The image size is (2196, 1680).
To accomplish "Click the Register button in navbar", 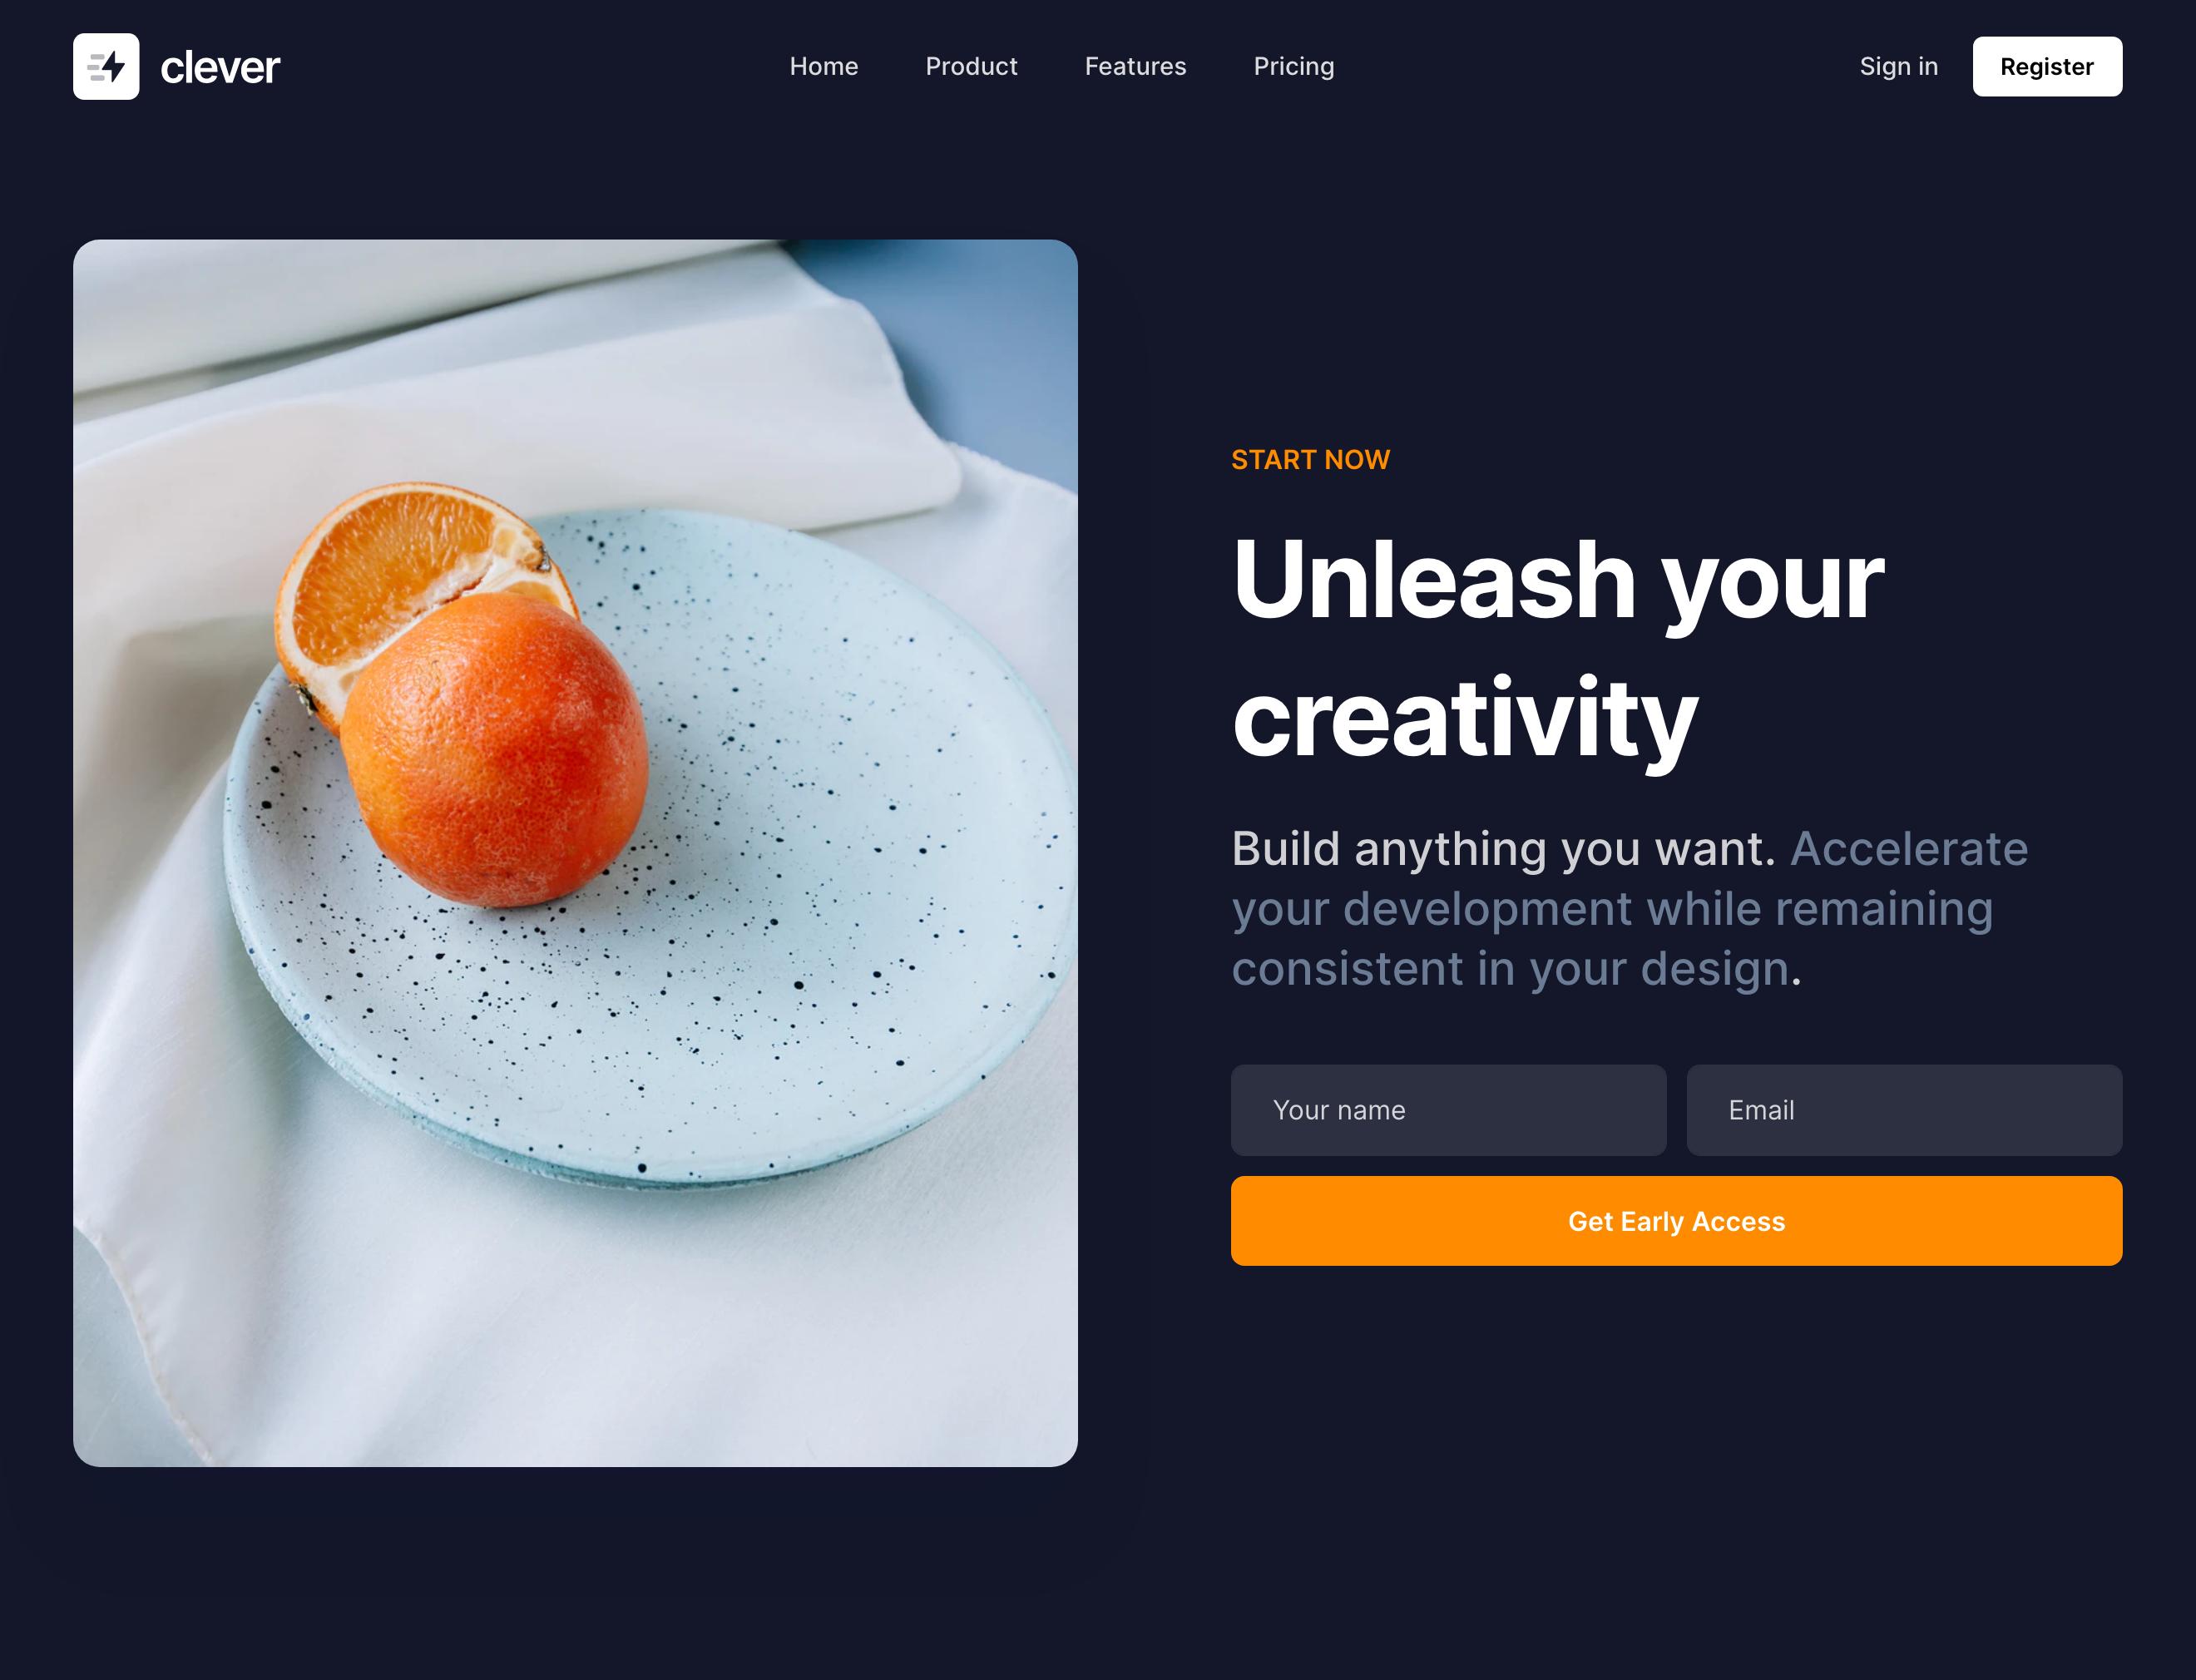I will pos(2046,66).
